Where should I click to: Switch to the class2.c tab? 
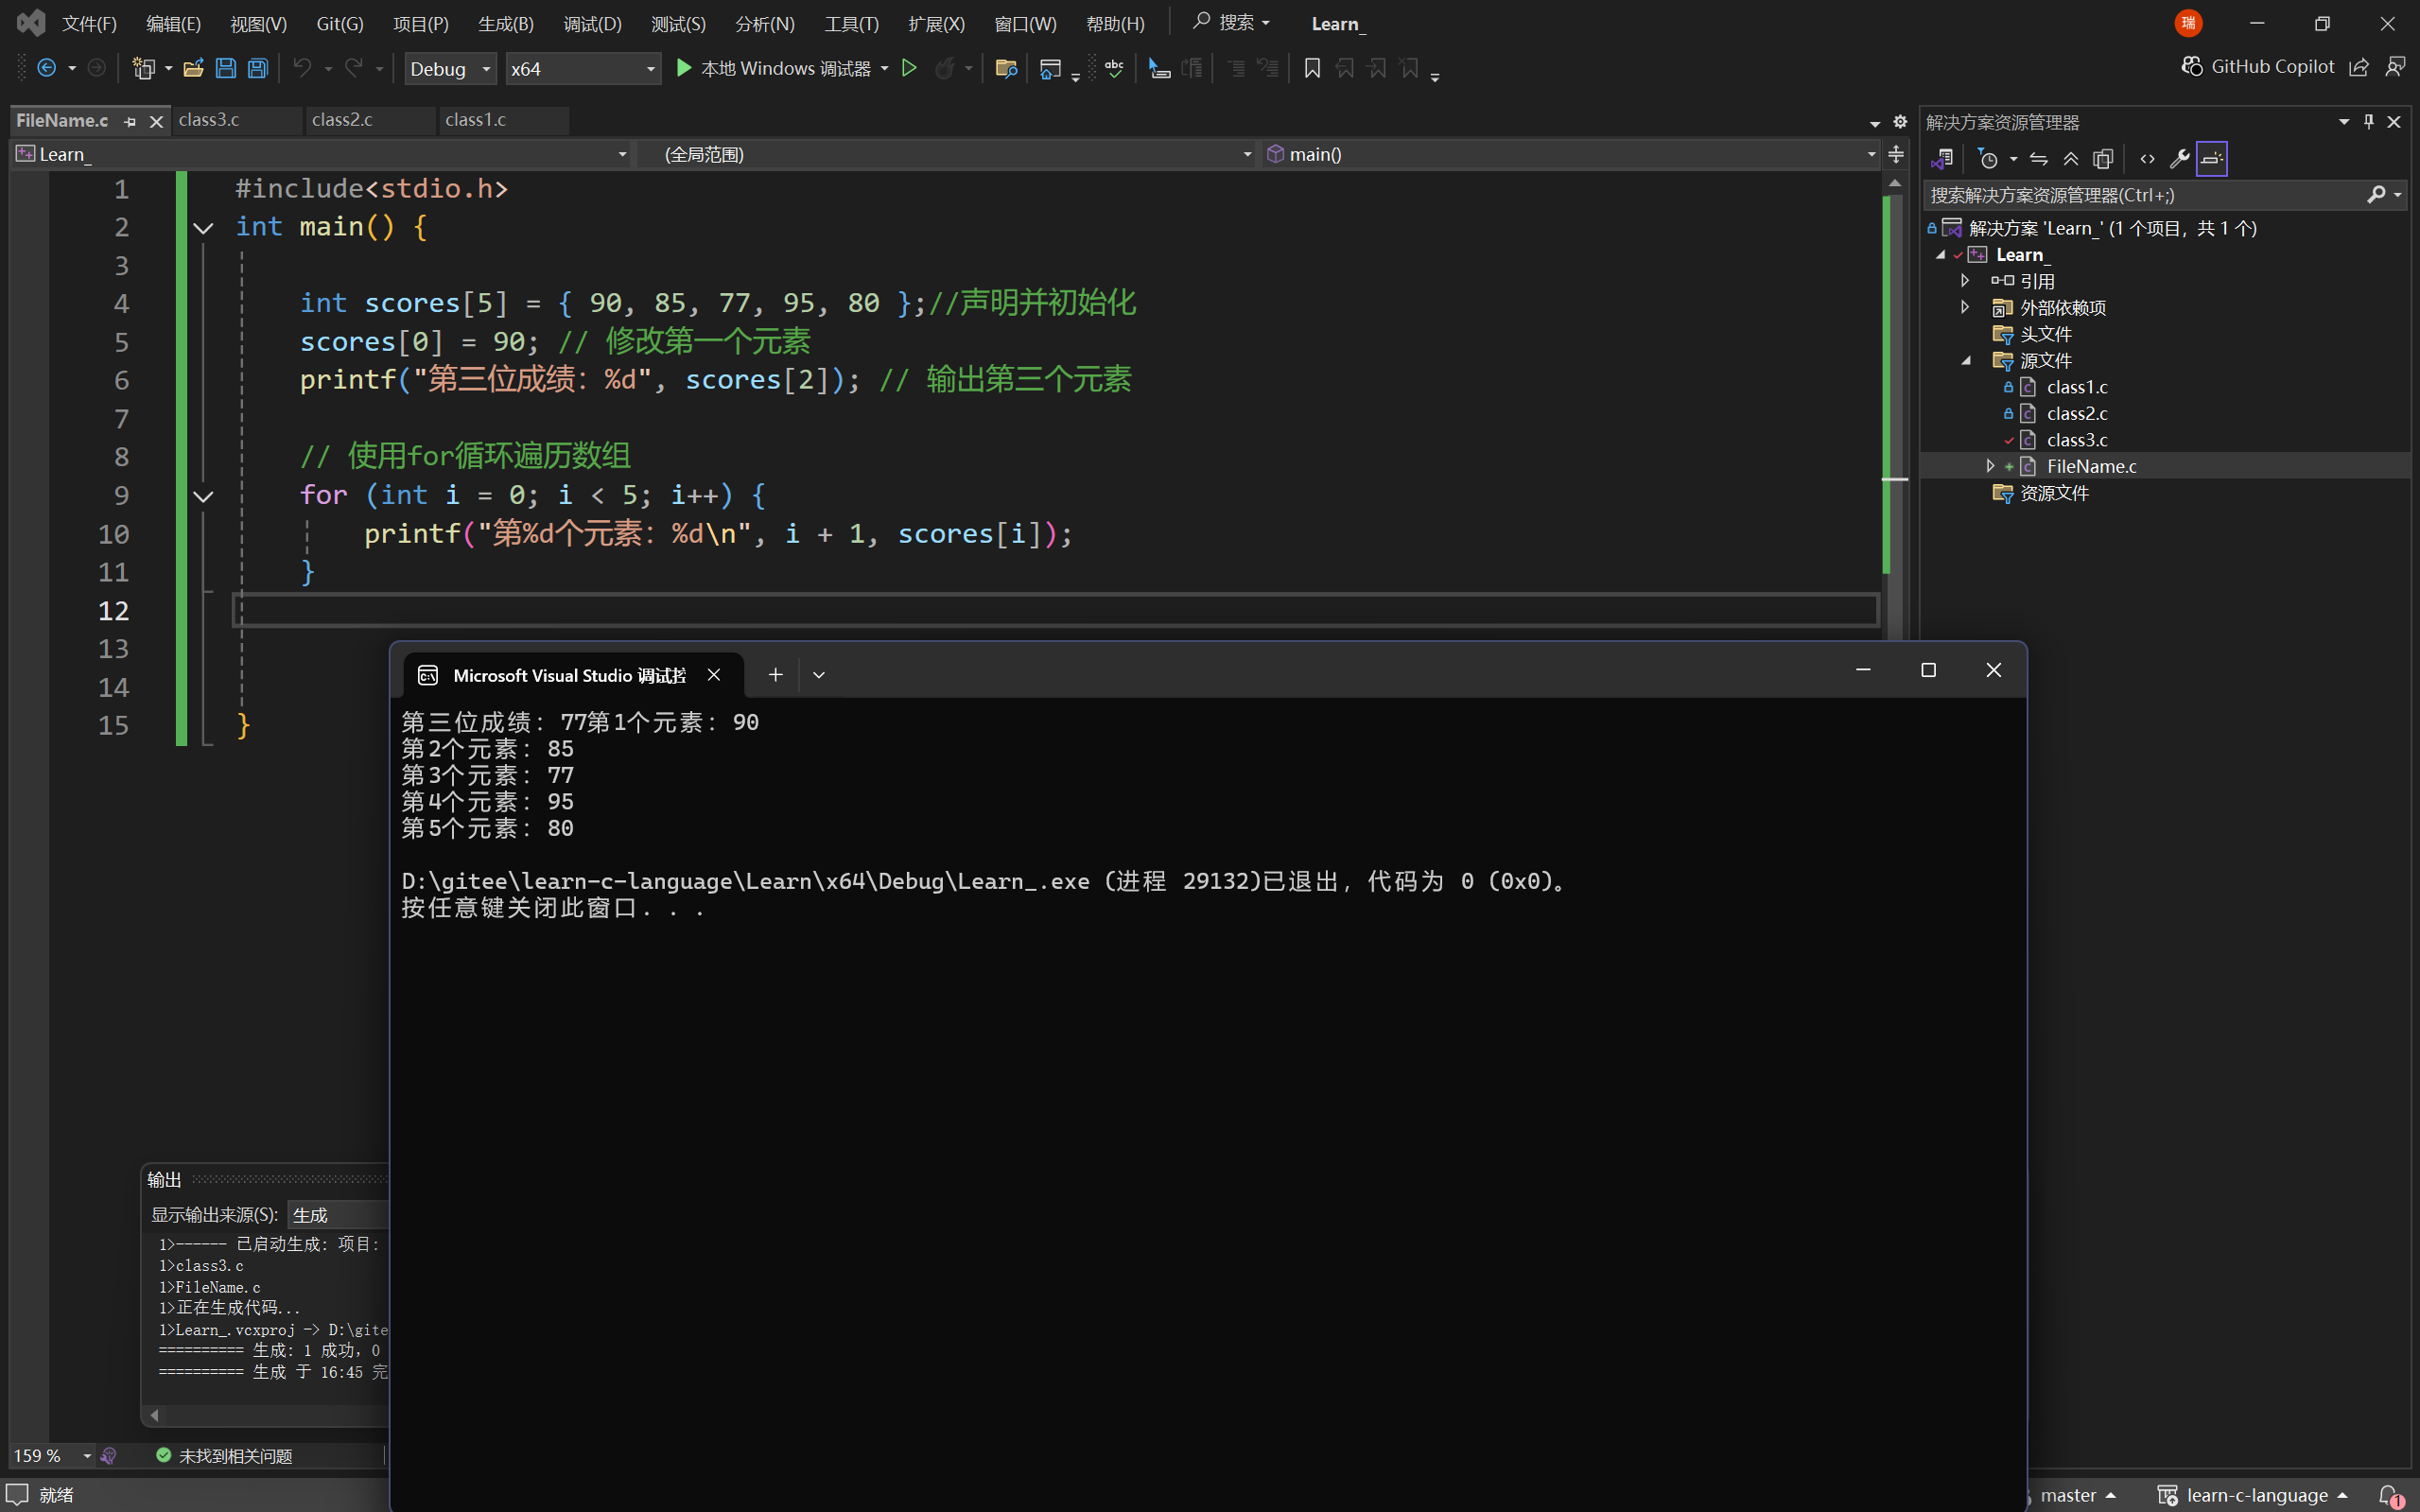tap(342, 120)
